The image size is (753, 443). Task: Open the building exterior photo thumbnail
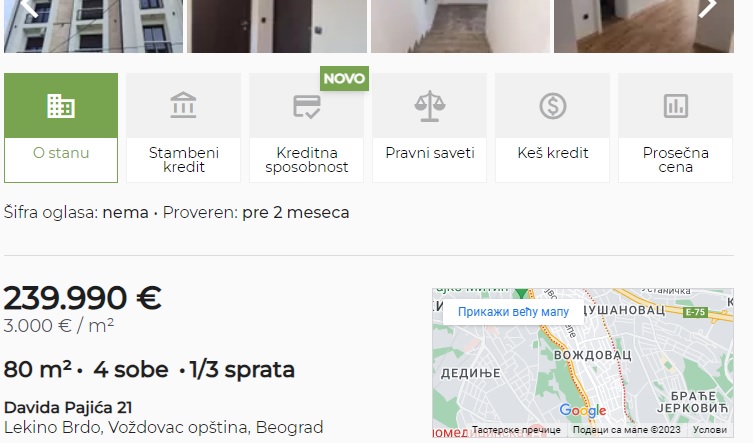click(93, 26)
